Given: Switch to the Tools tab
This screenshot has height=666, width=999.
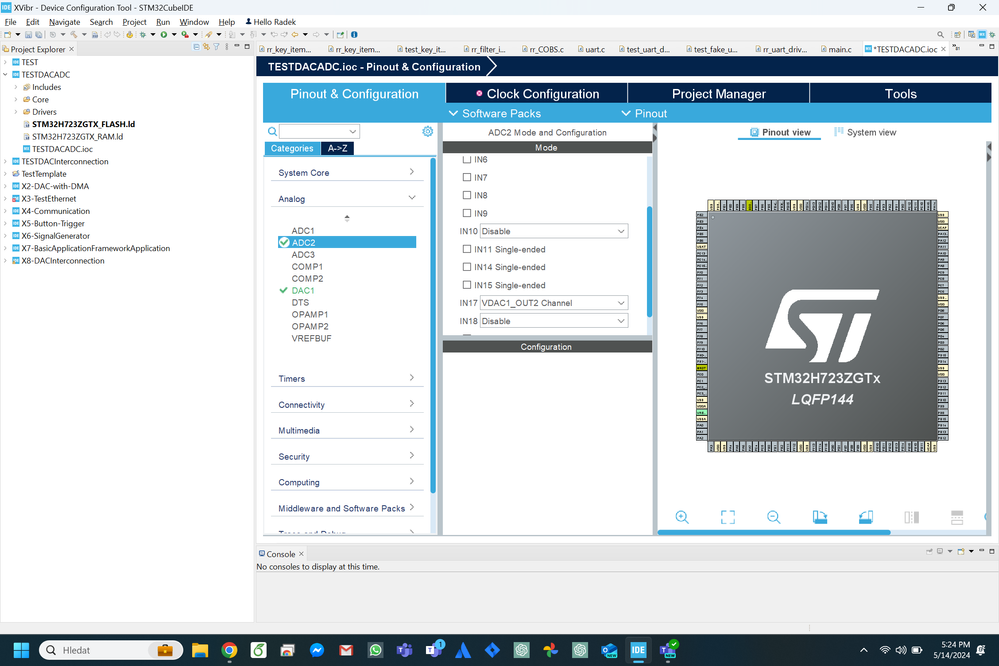Looking at the screenshot, I should 900,94.
